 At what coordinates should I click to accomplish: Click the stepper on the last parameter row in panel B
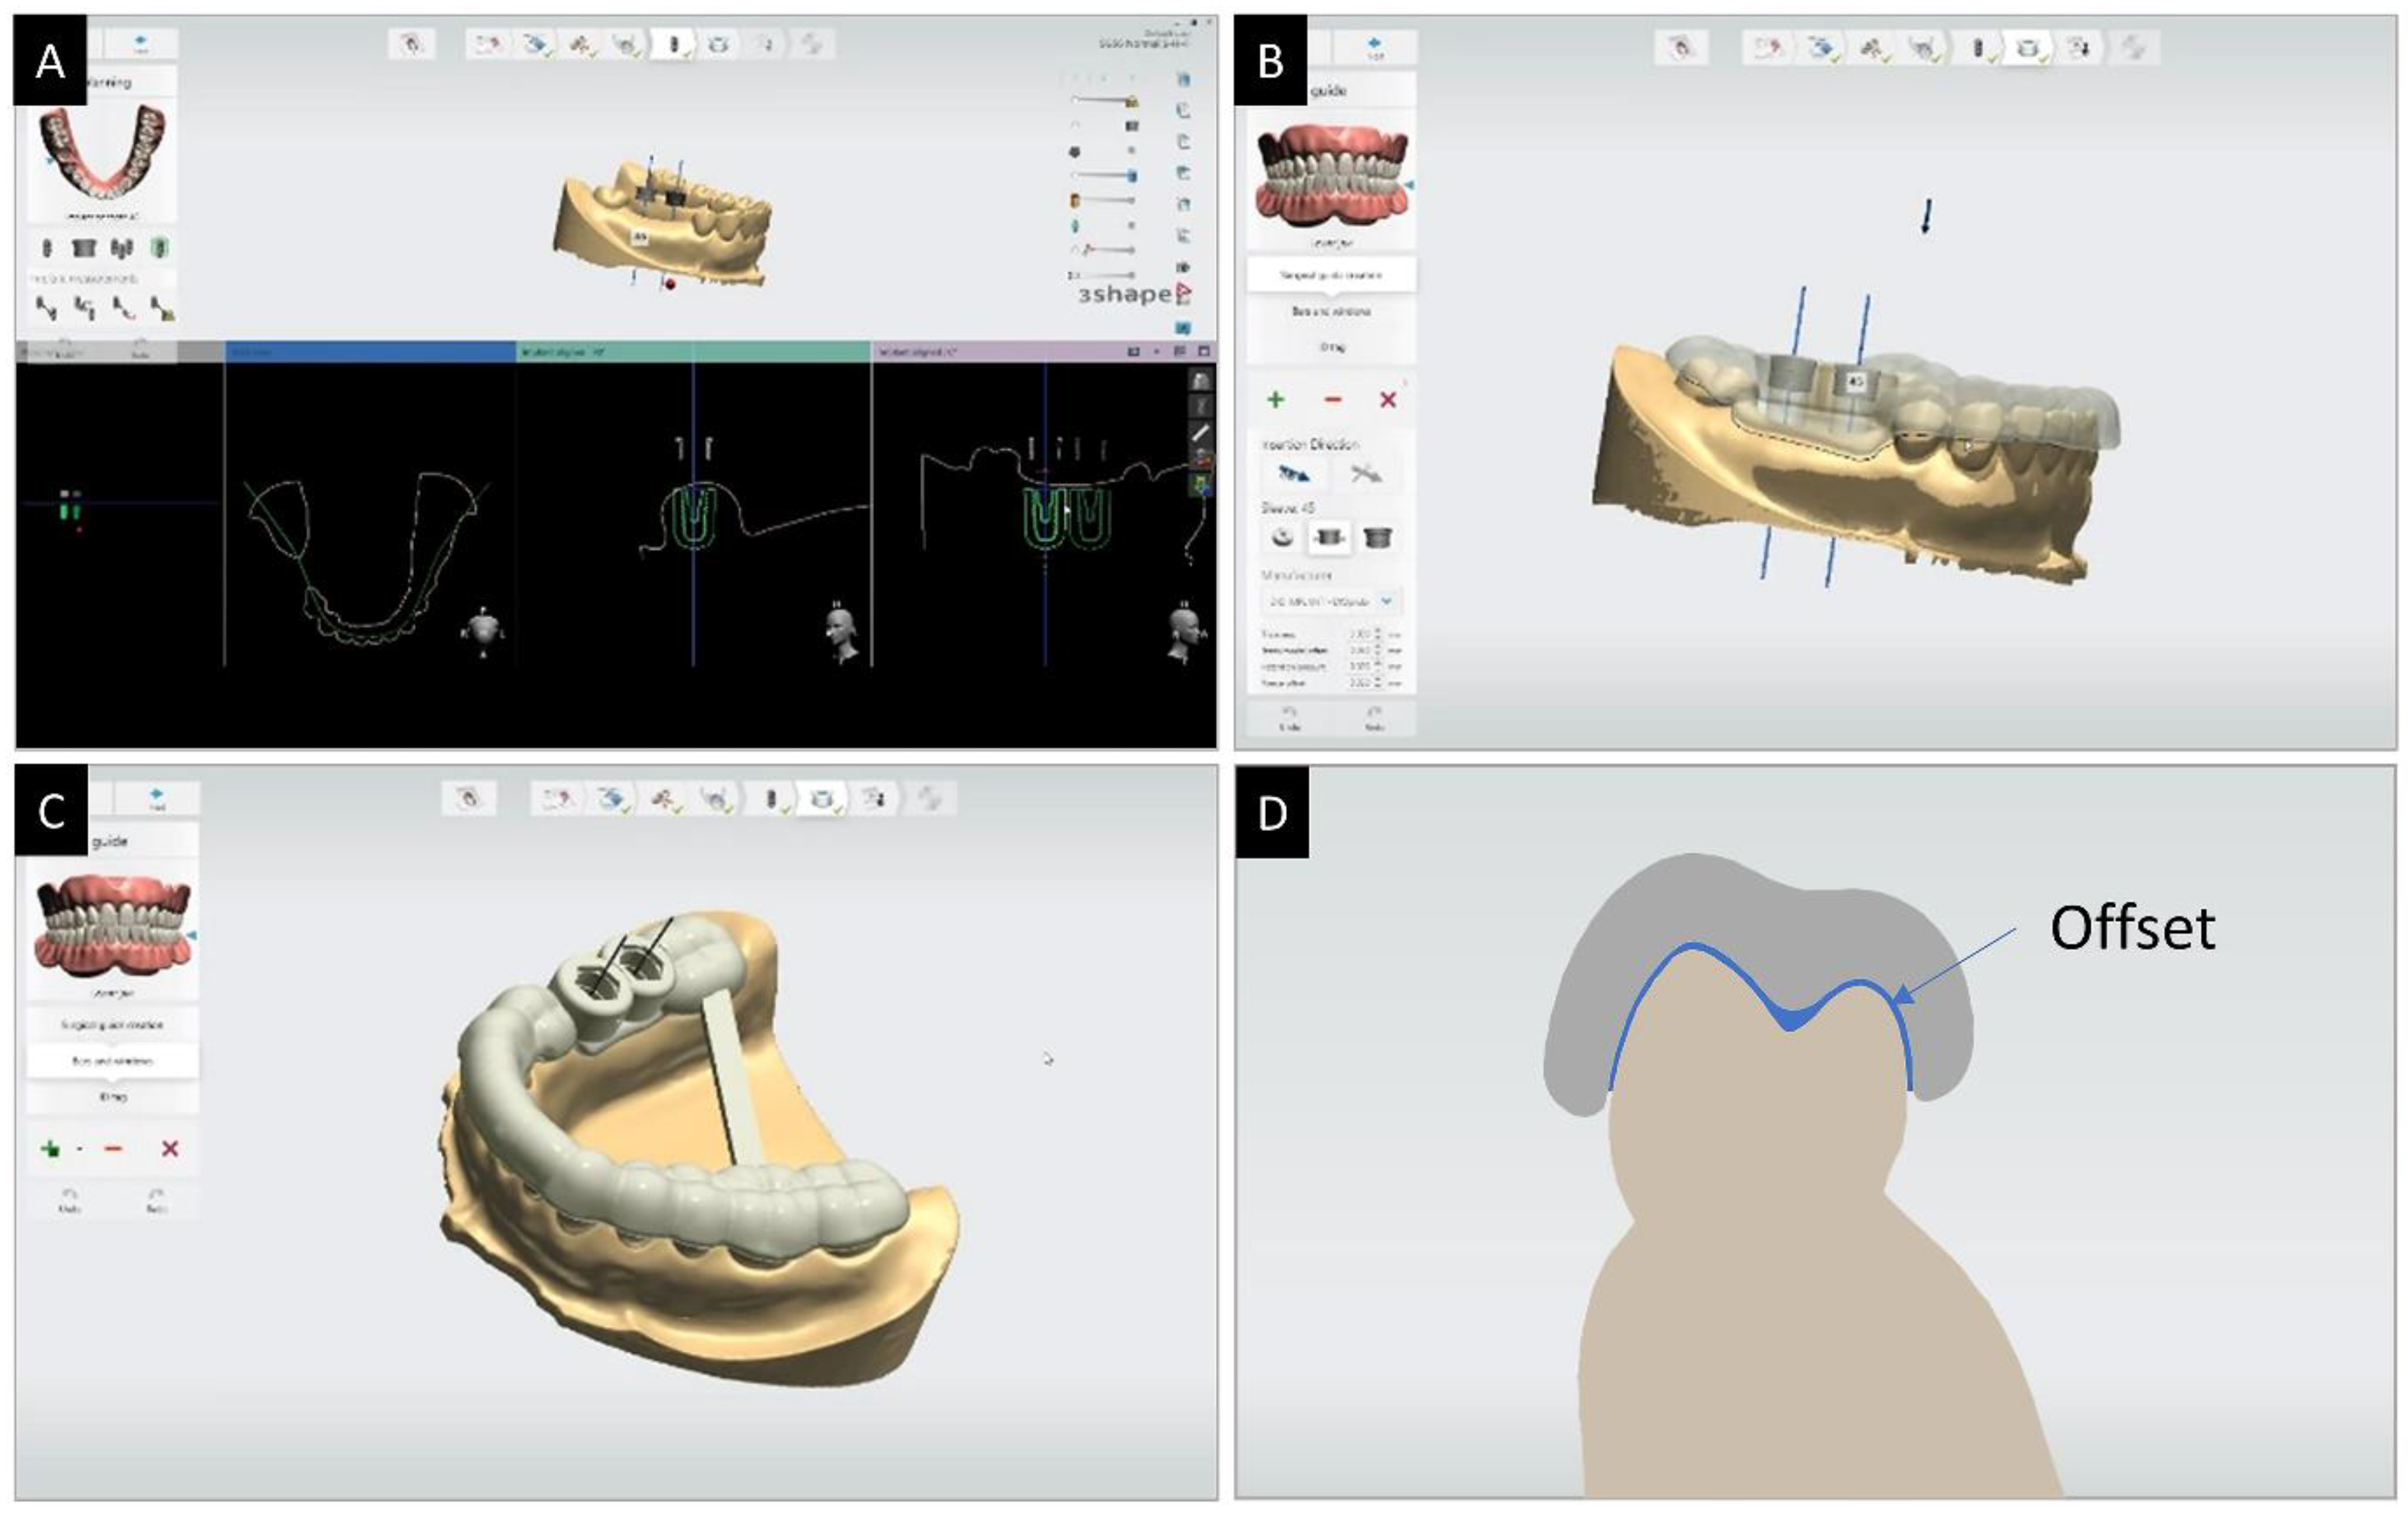1379,682
